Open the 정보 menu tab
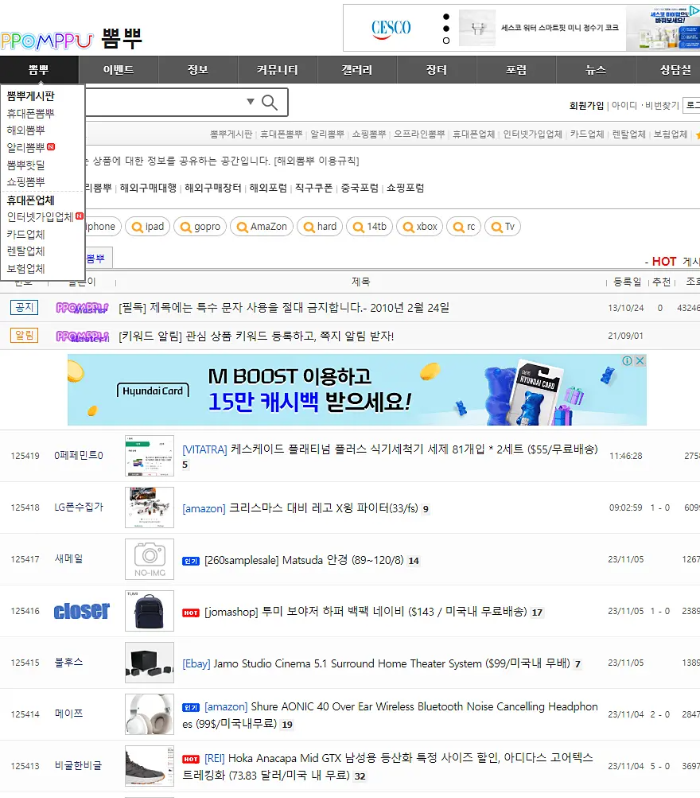 point(198,70)
